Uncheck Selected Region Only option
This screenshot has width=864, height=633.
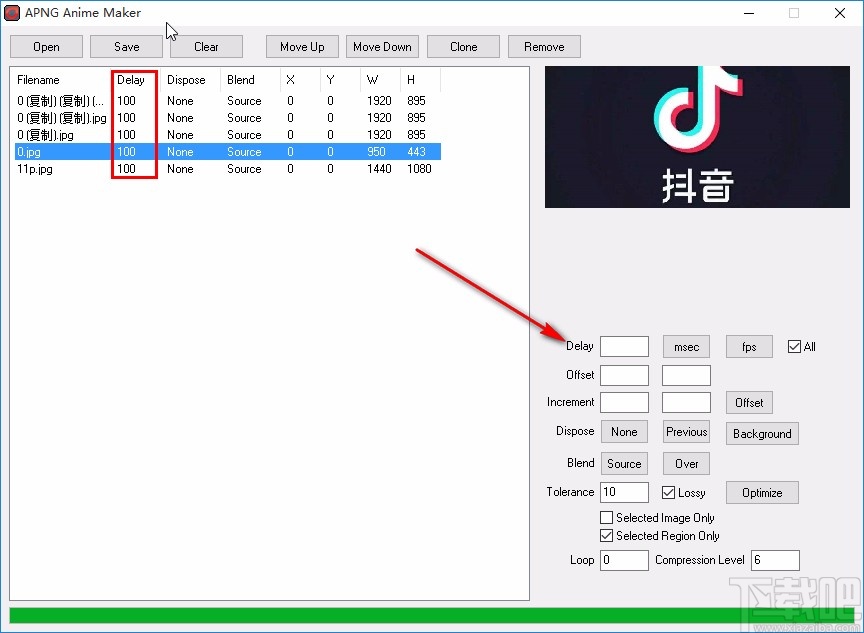pyautogui.click(x=606, y=536)
